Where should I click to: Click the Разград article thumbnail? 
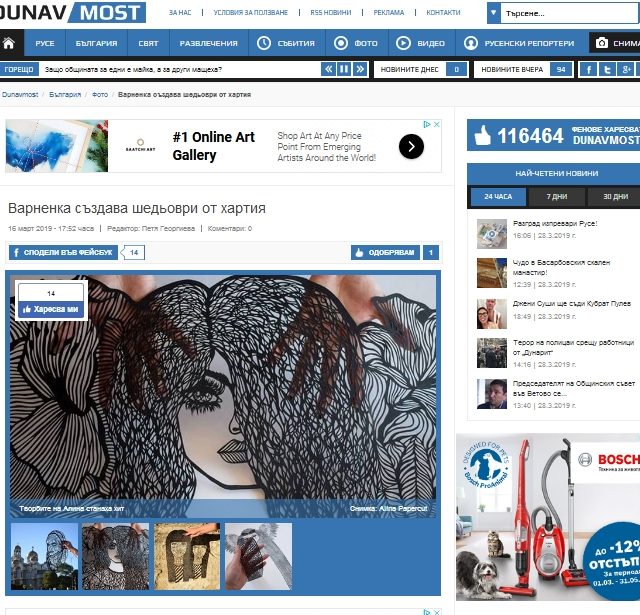click(492, 233)
